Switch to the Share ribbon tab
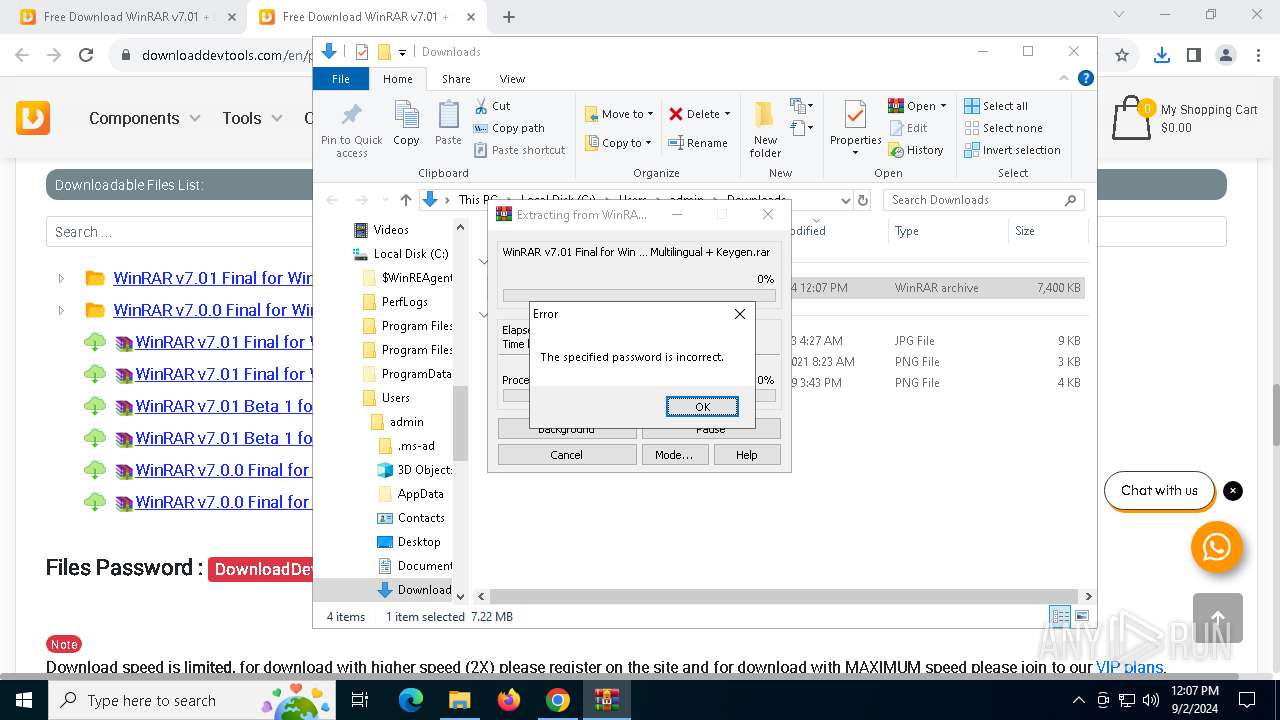 coord(456,79)
